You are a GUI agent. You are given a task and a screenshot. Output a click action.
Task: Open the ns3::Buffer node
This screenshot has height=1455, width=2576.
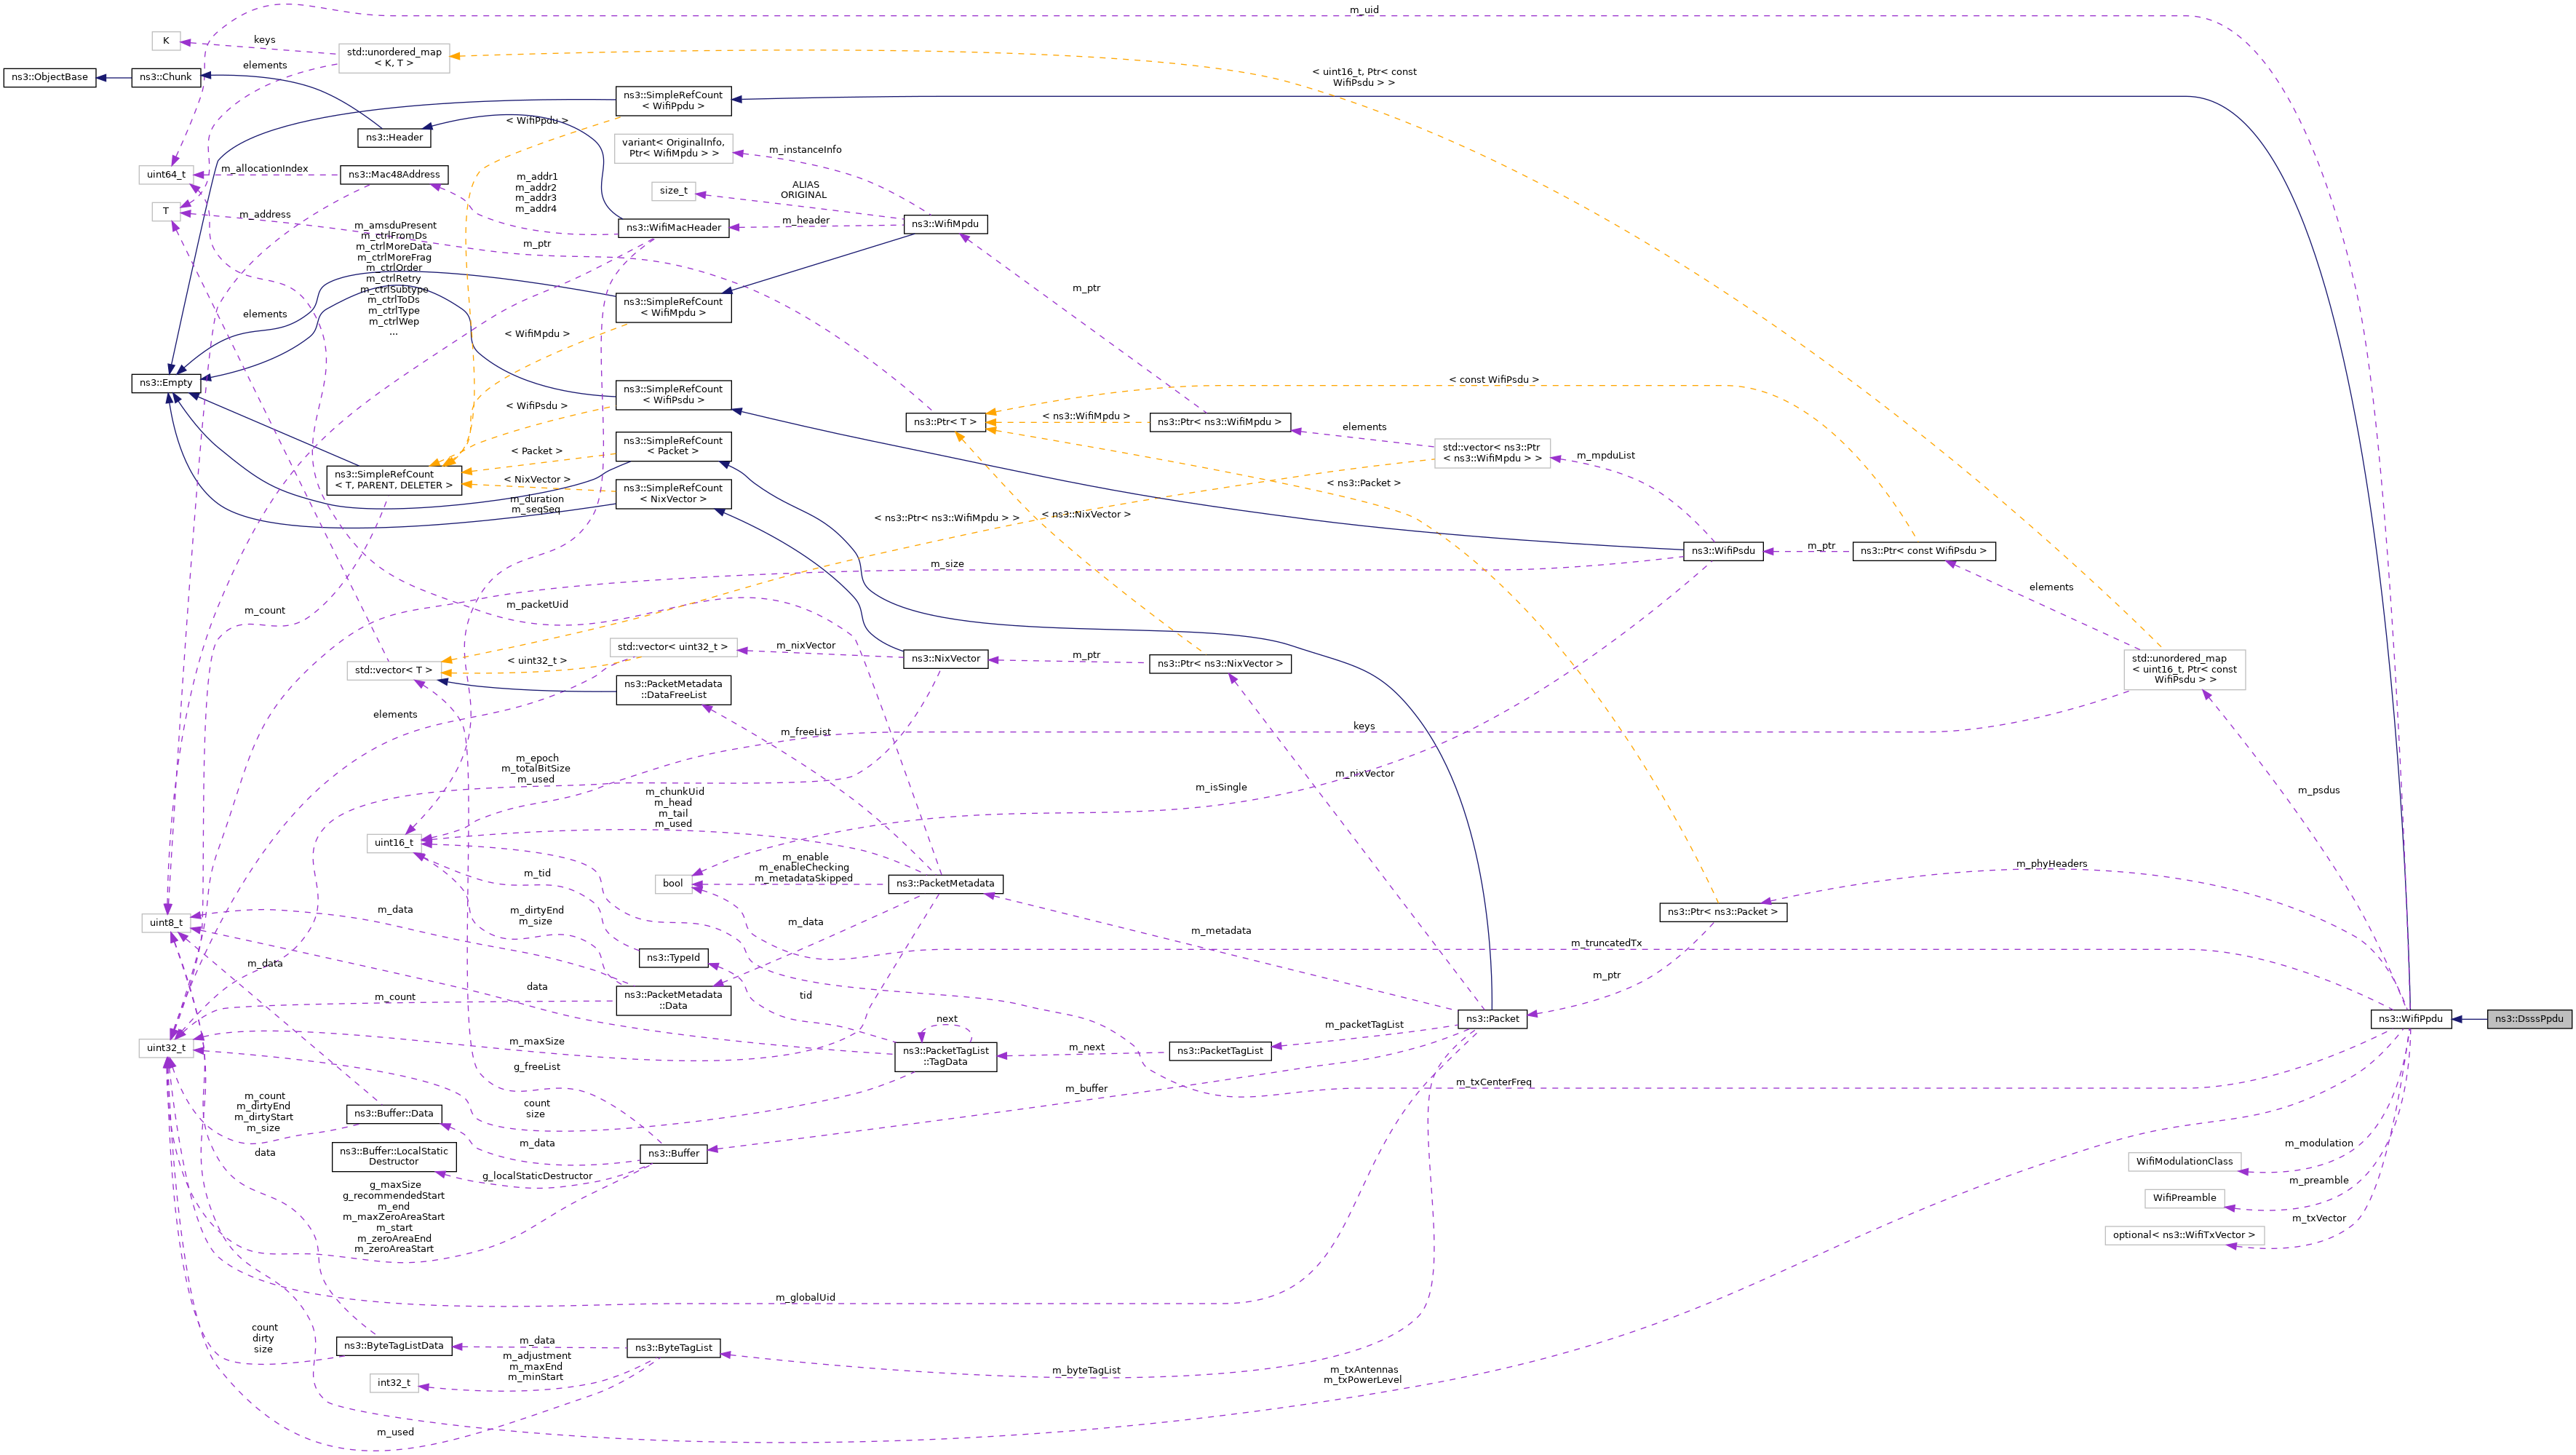(673, 1154)
